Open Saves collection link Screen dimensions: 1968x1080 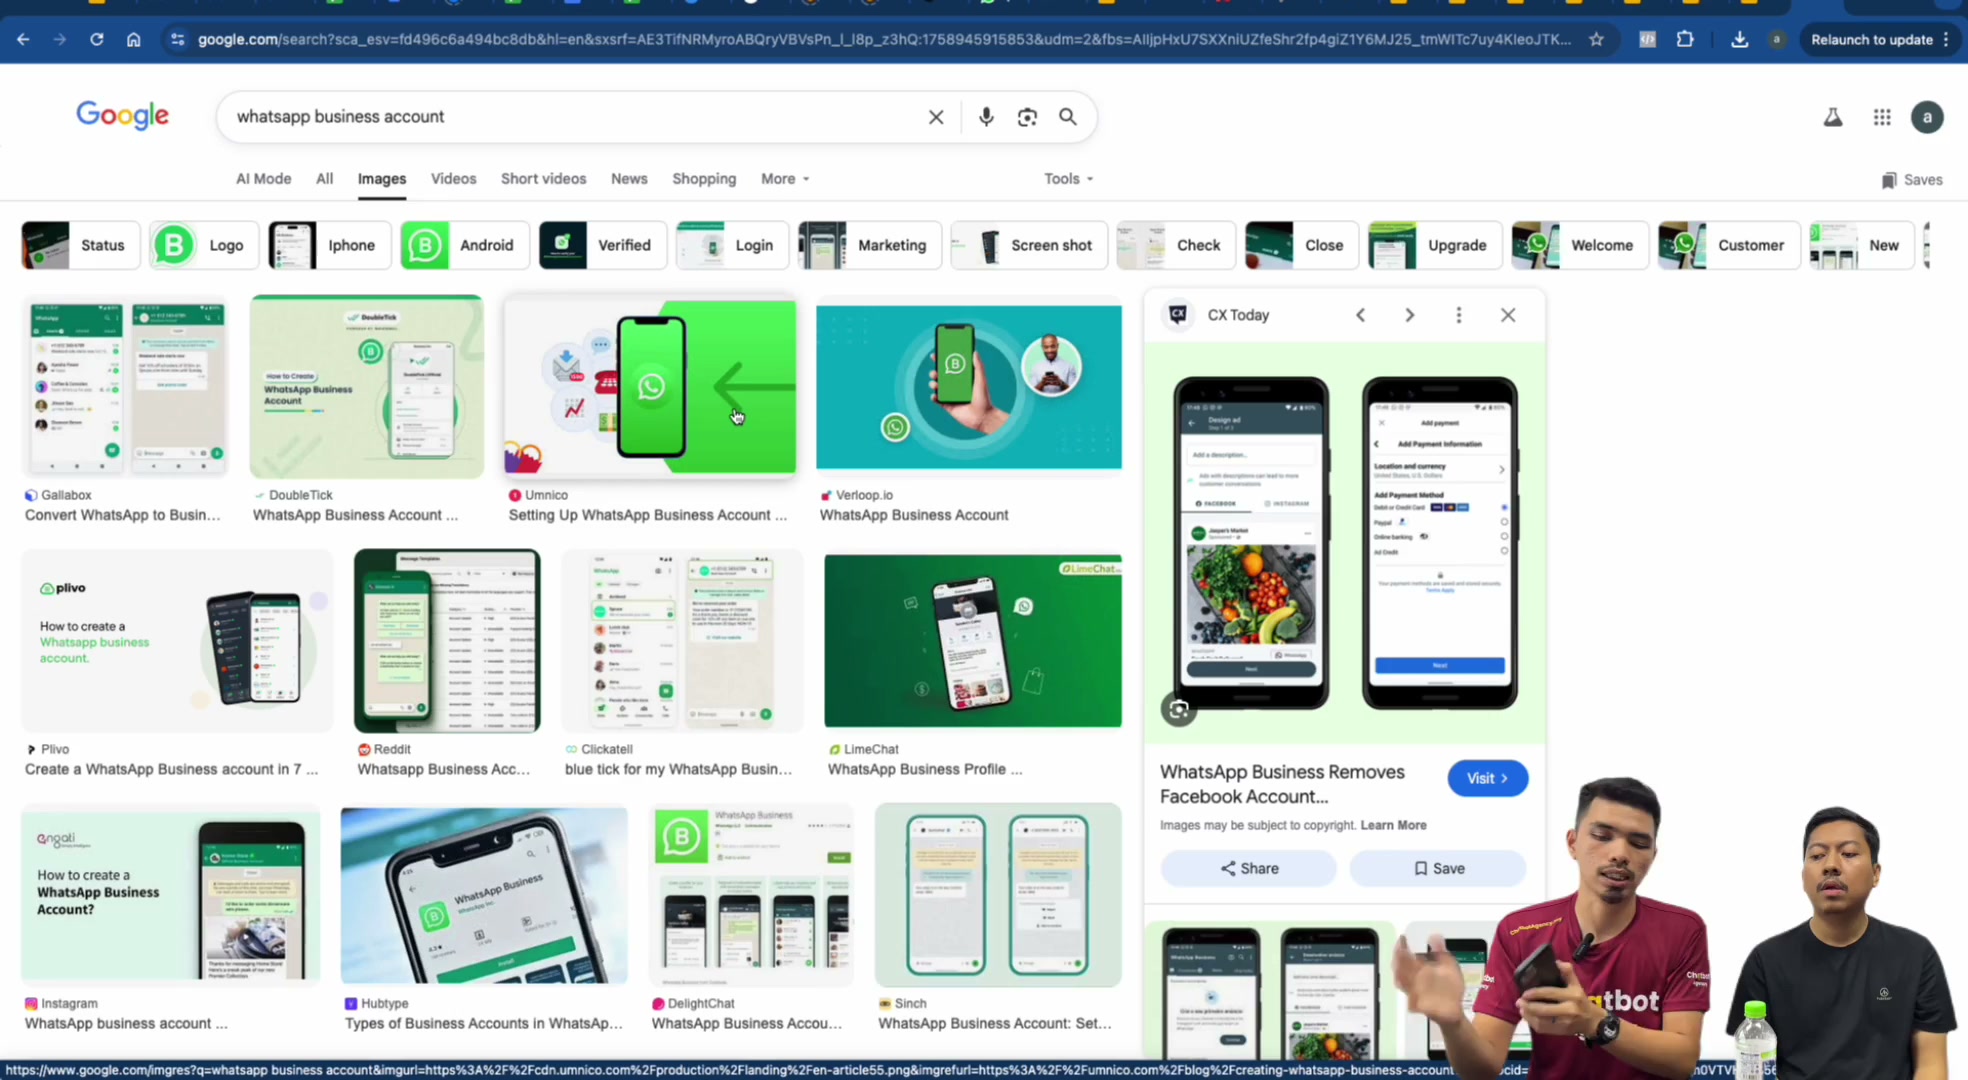point(1911,180)
